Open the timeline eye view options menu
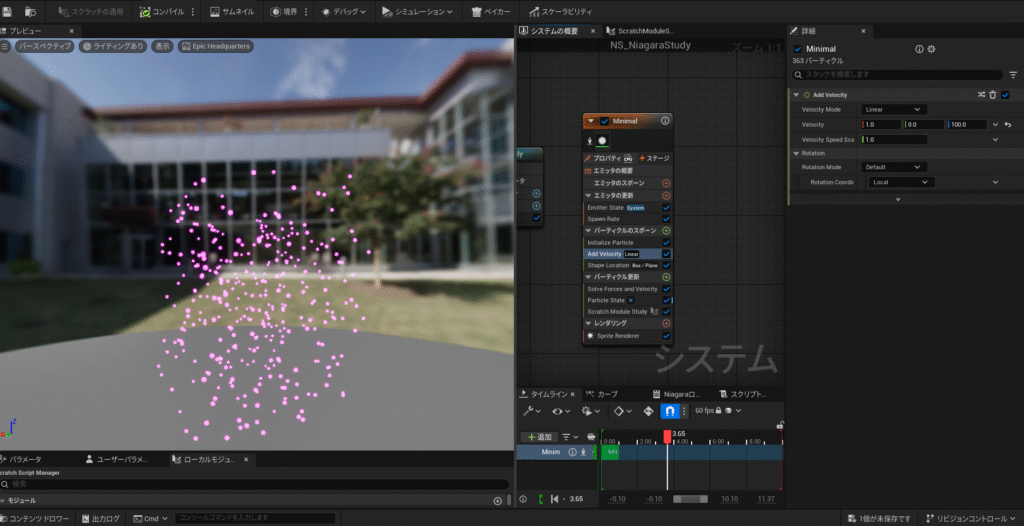Viewport: 1024px width, 526px height. 560,411
